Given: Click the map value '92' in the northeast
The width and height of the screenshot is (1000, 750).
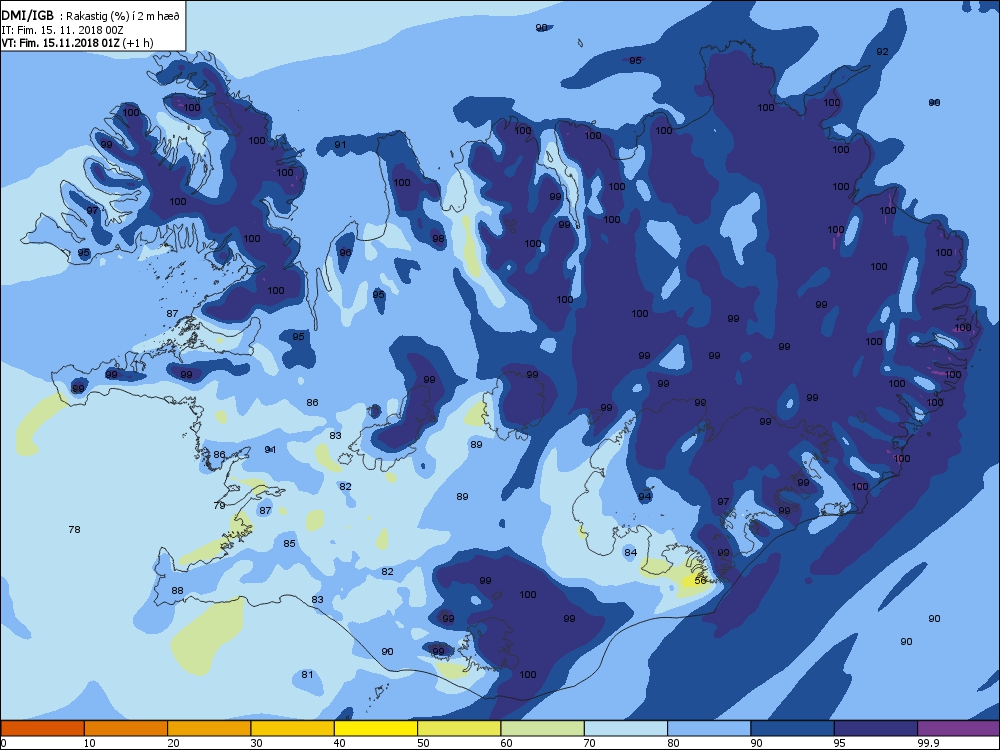Looking at the screenshot, I should click(x=882, y=52).
